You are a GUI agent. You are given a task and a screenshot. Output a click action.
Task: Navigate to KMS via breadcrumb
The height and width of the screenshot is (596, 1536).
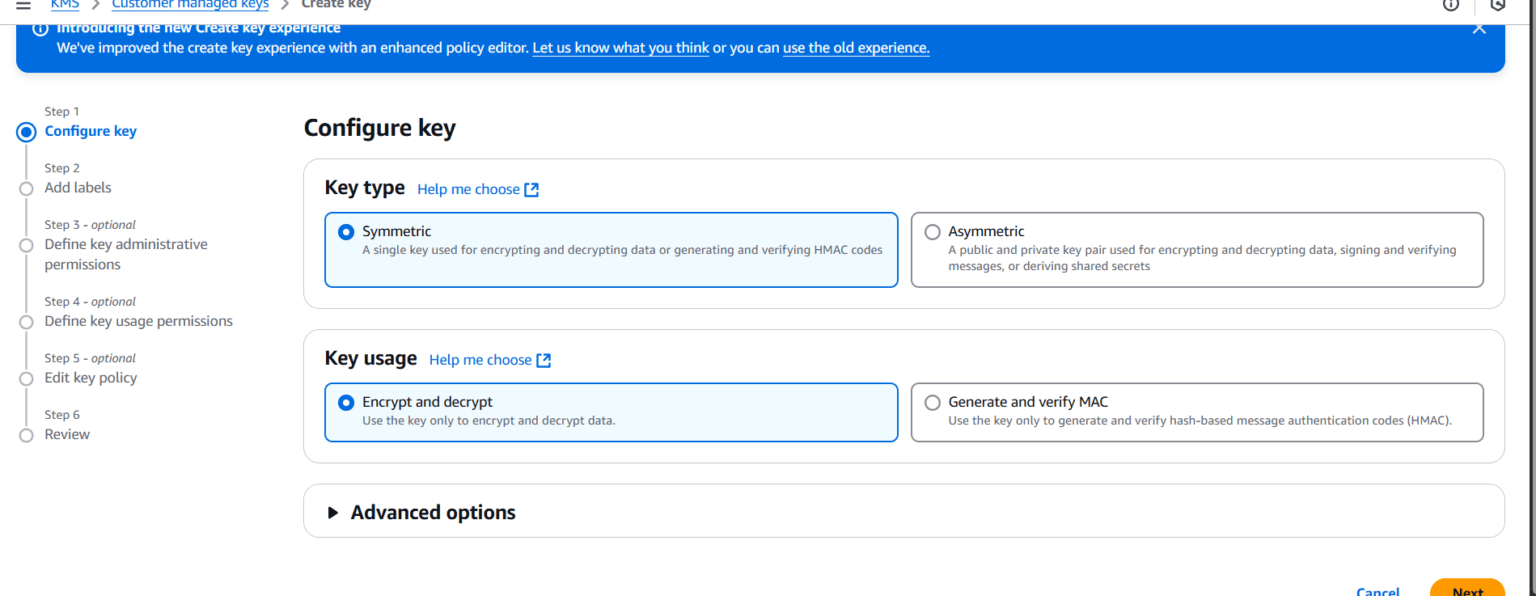pos(64,4)
